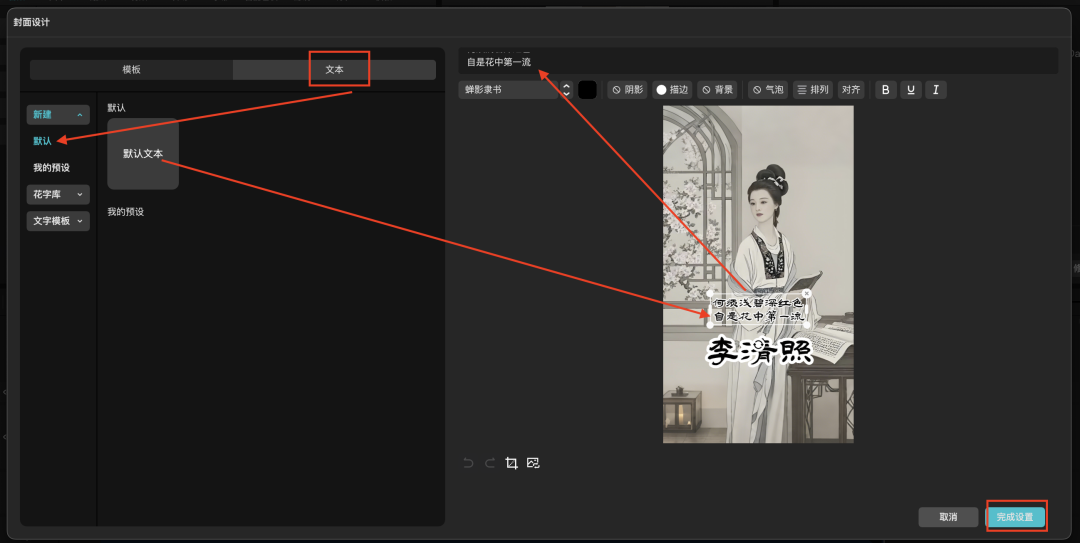Switch to the 模板 tab
1080x543 pixels.
[x=132, y=70]
